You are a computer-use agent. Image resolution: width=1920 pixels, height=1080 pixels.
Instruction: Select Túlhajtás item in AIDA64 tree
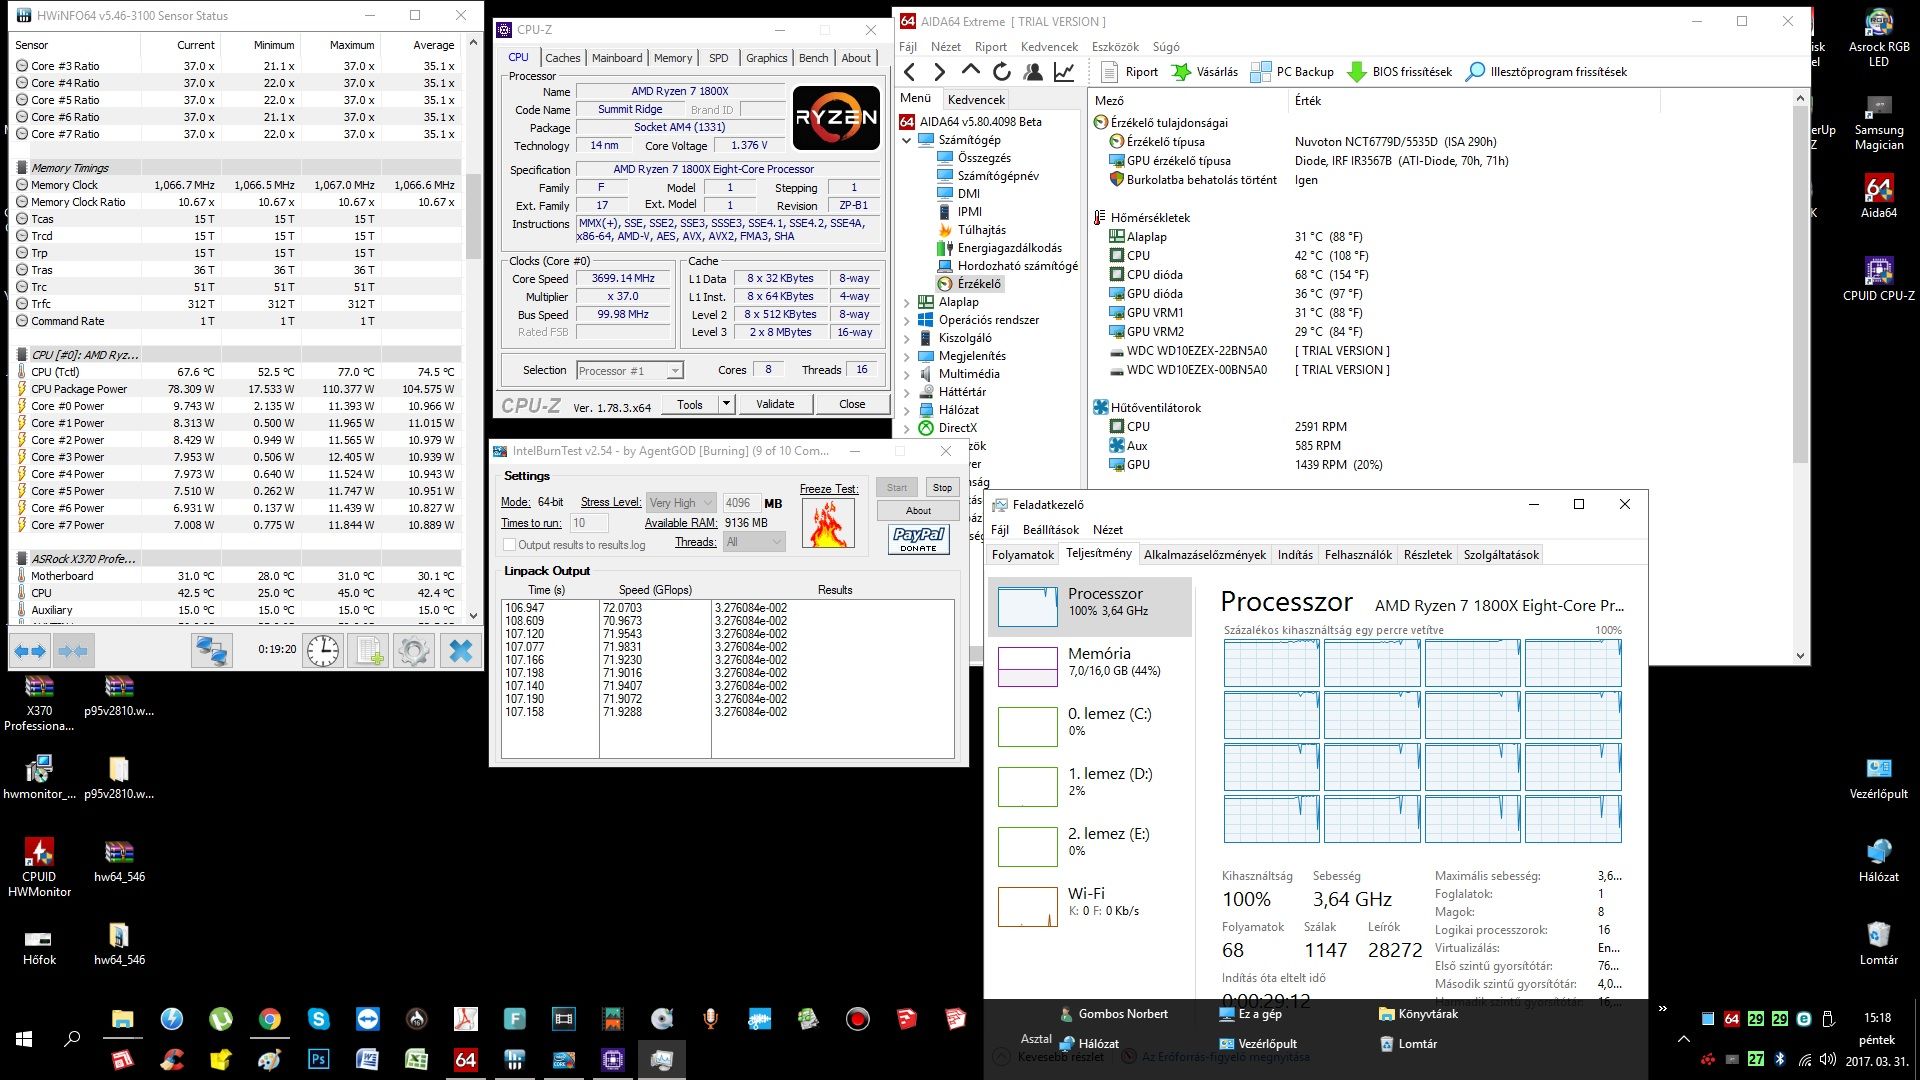[971, 230]
